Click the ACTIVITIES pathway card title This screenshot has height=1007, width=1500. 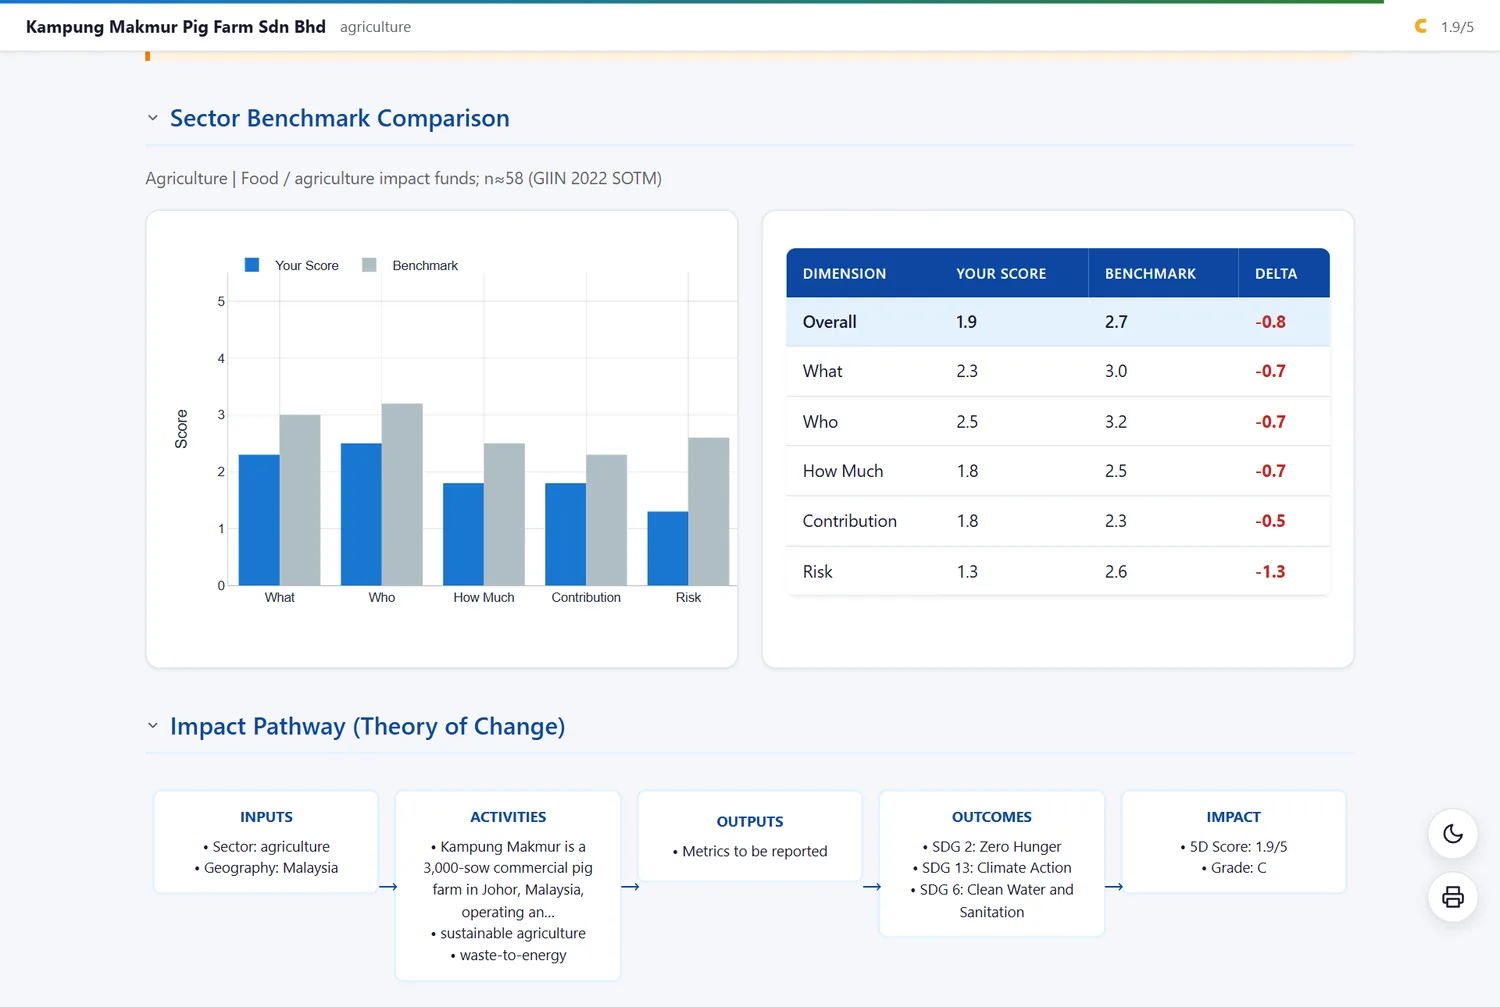pyautogui.click(x=508, y=817)
